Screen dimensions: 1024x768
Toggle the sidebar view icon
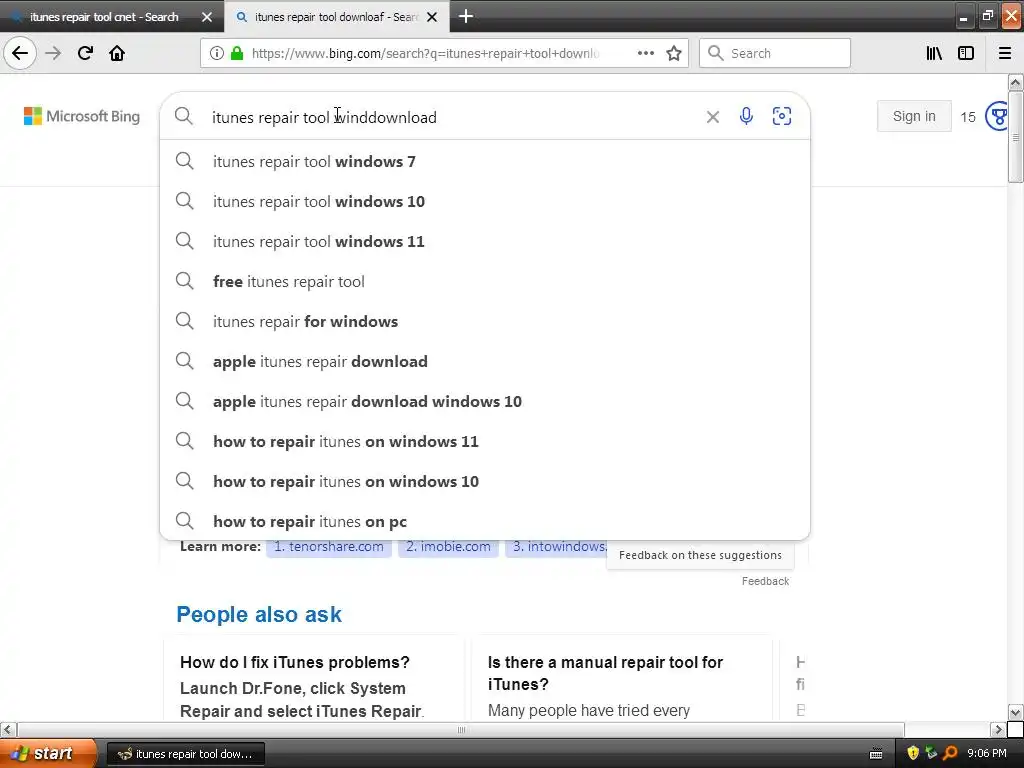click(x=966, y=53)
